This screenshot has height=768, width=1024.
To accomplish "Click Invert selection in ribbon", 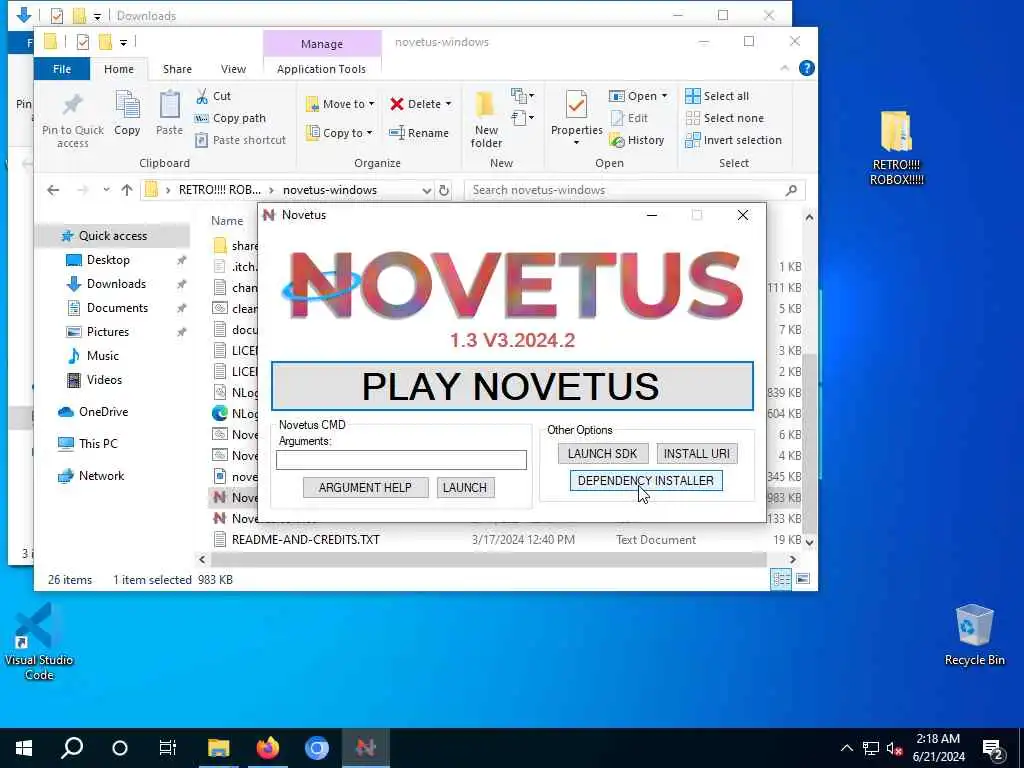I will point(733,140).
